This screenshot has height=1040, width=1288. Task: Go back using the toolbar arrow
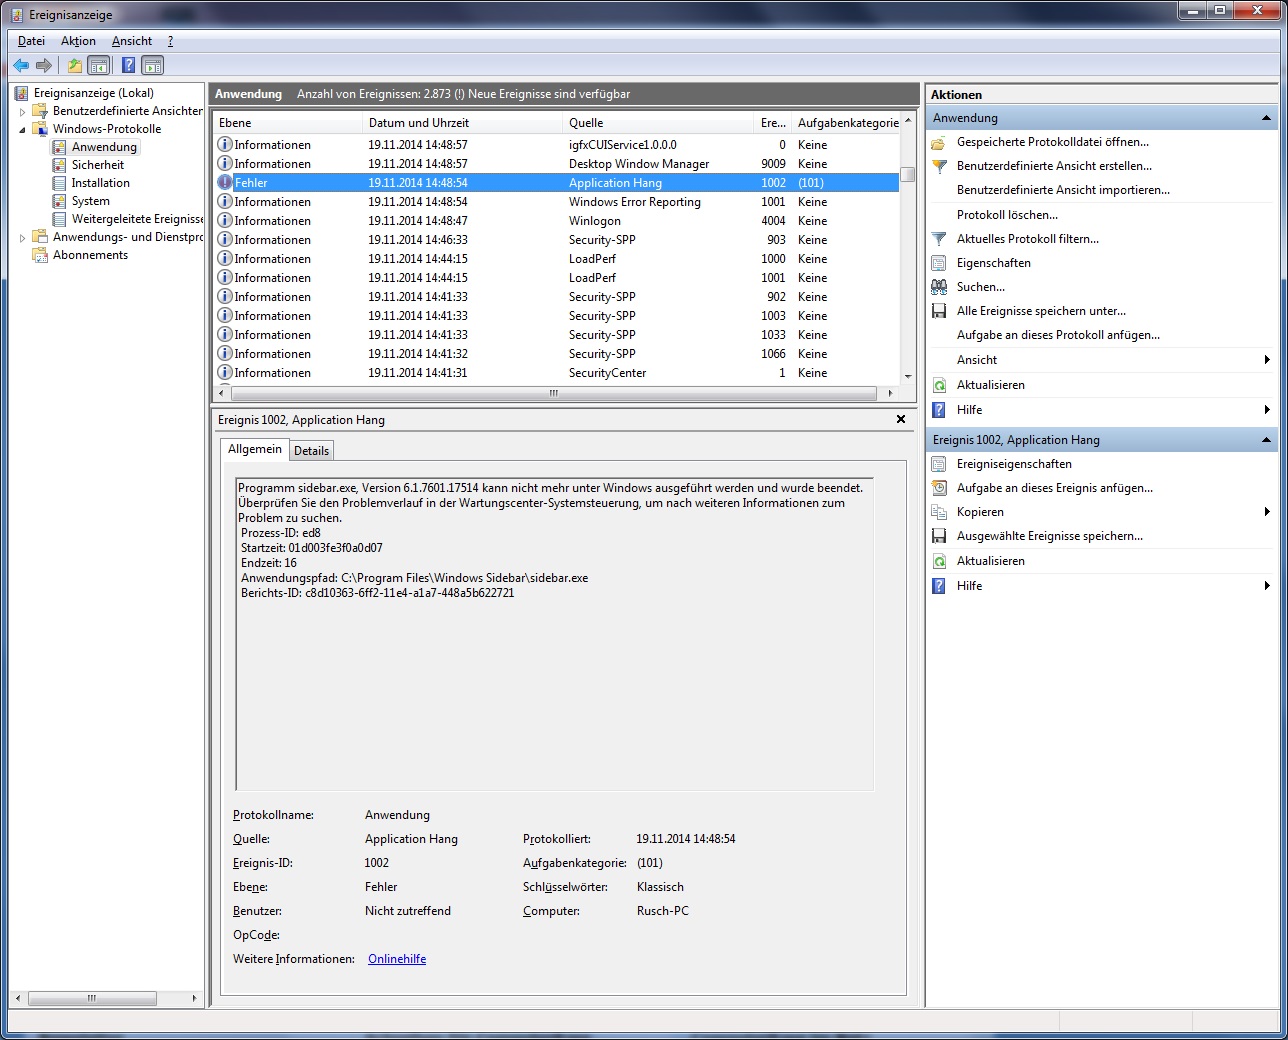(x=21, y=66)
